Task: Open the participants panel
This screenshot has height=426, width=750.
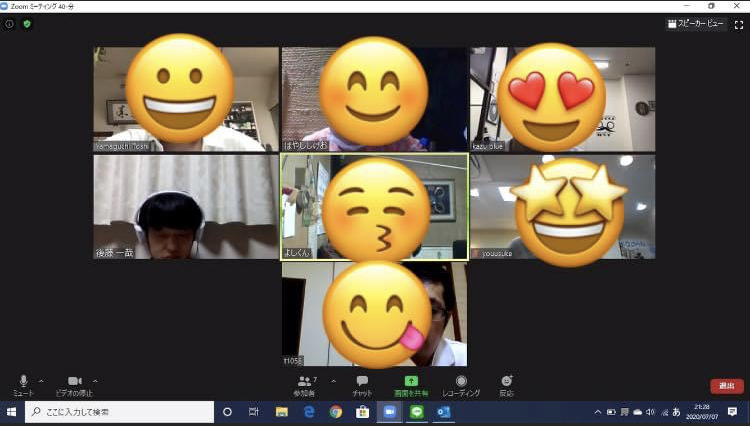Action: click(x=305, y=385)
